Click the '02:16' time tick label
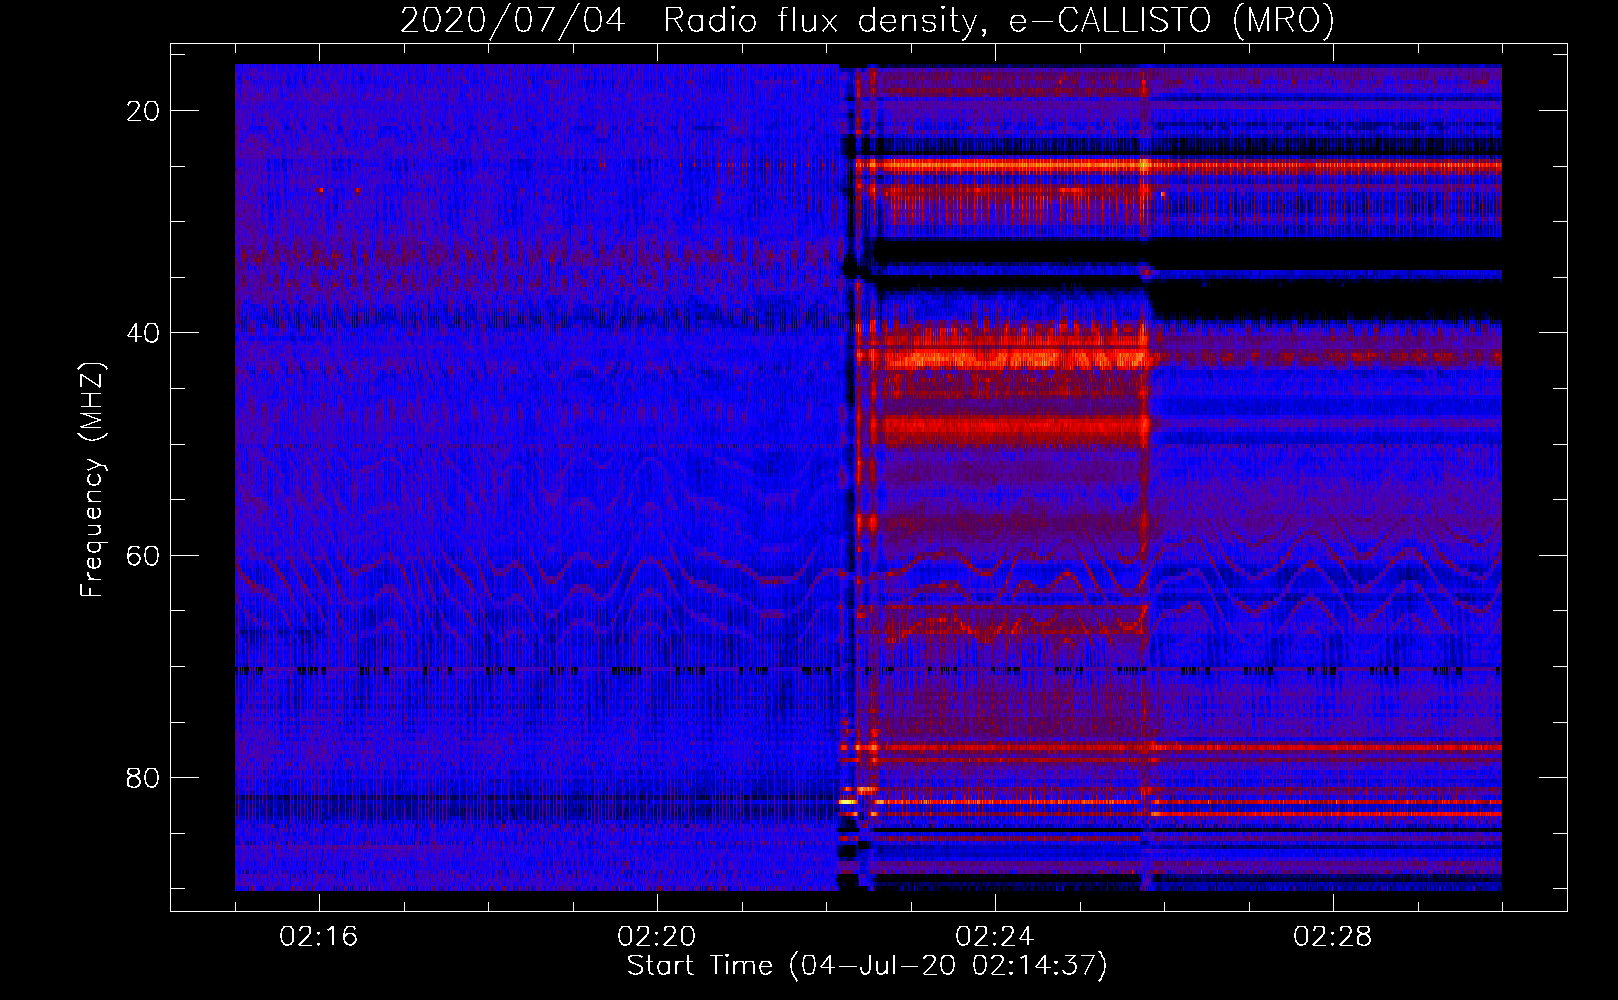Image resolution: width=1618 pixels, height=1000 pixels. click(x=319, y=937)
